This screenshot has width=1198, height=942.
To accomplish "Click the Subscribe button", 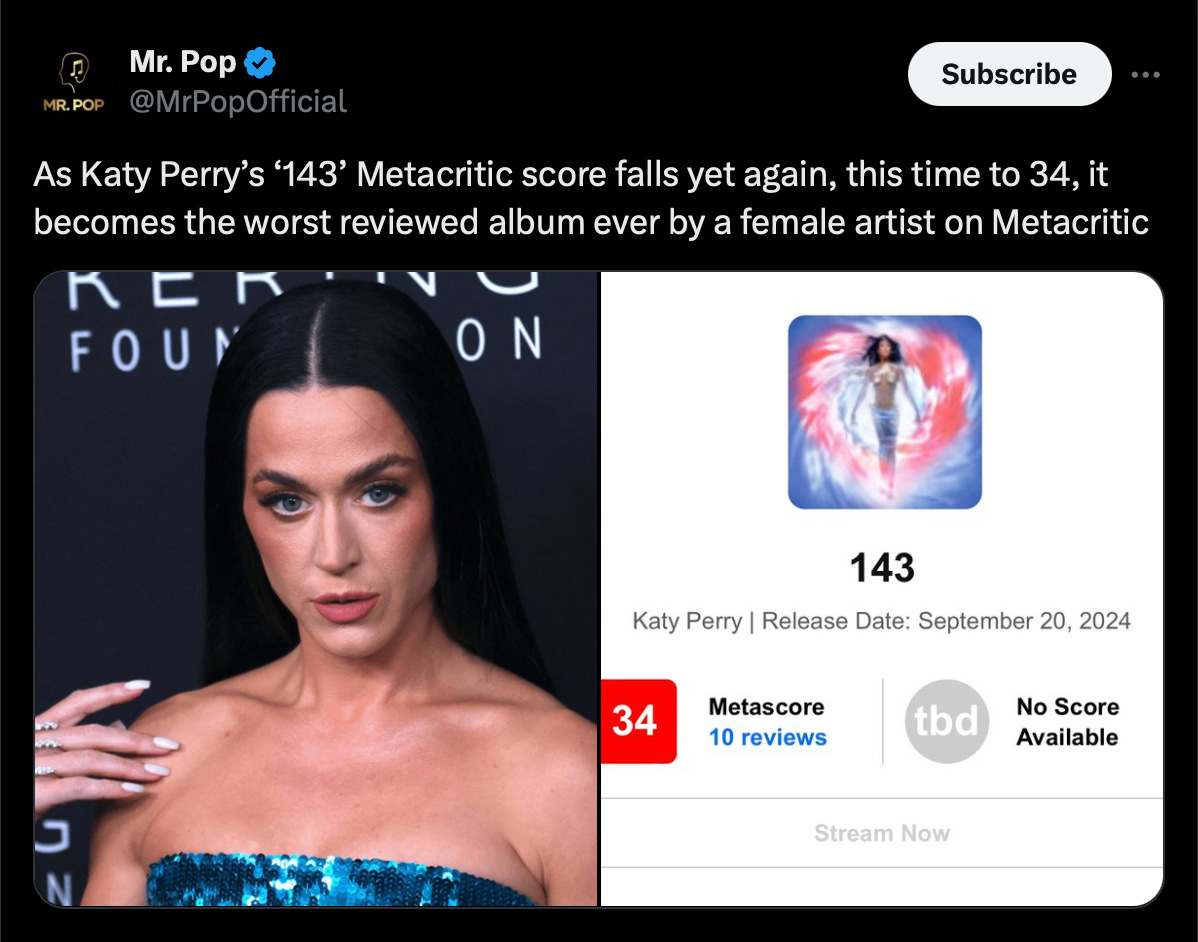I will [x=1009, y=74].
